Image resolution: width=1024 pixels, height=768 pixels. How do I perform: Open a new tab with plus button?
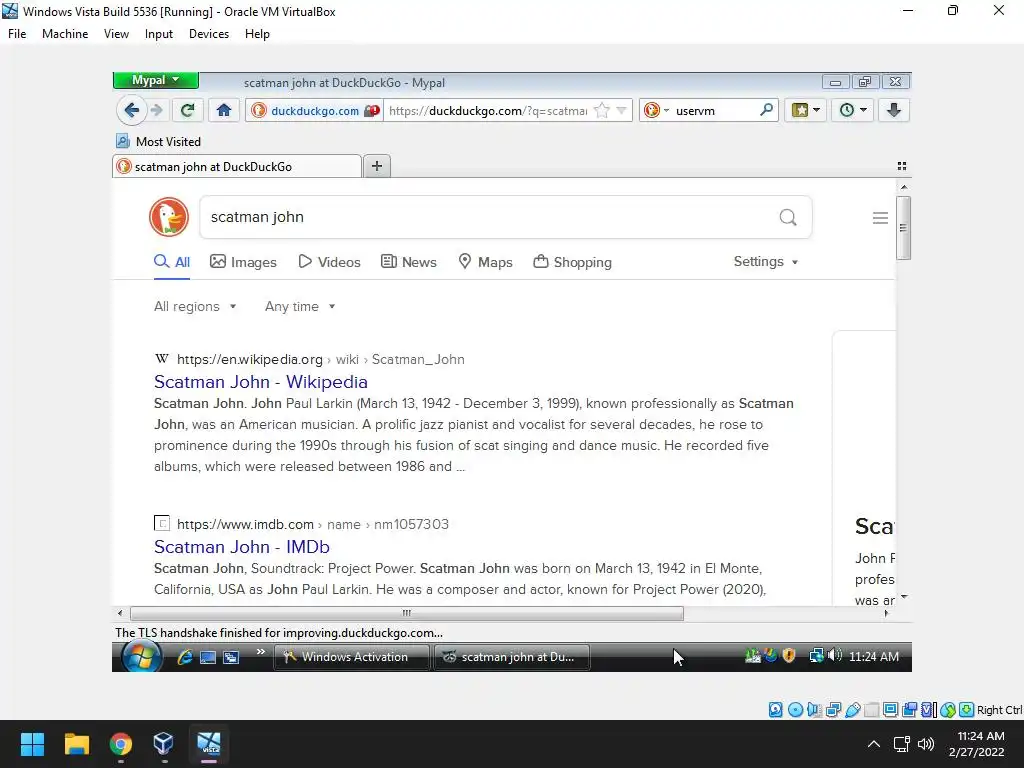[377, 166]
